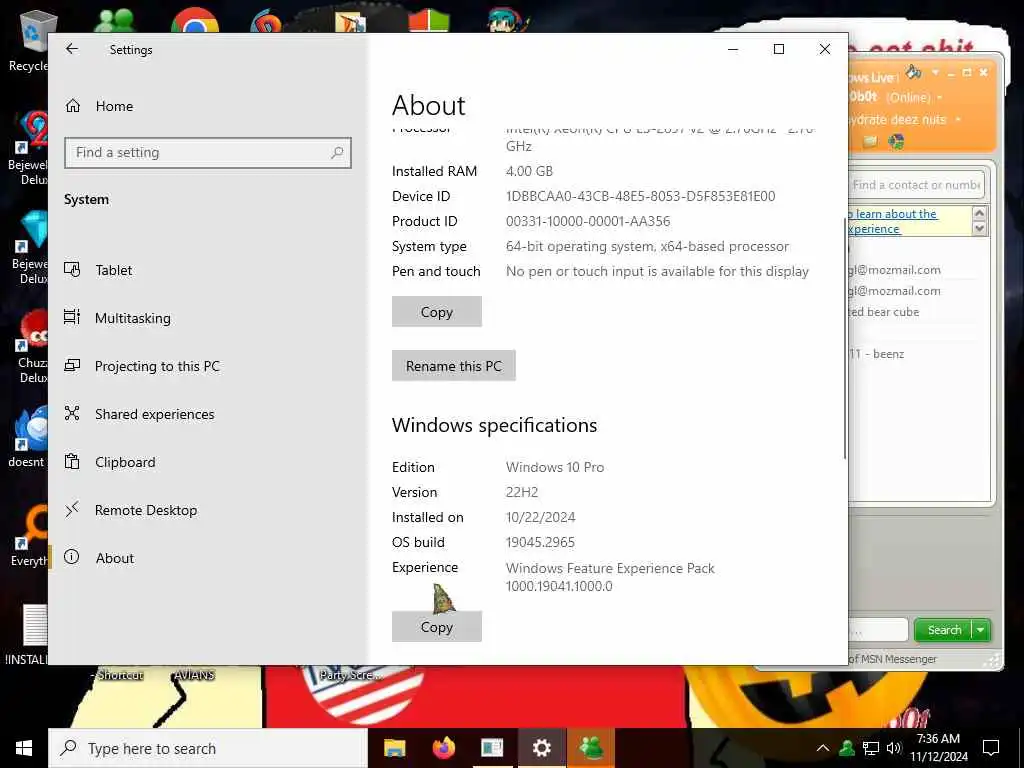Viewport: 1024px width, 768px height.
Task: Select the Device ID value text
Action: (x=641, y=196)
